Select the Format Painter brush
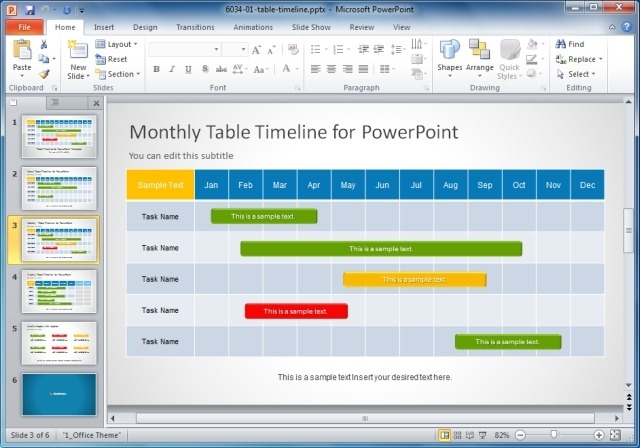The height and width of the screenshot is (448, 640). point(44,74)
